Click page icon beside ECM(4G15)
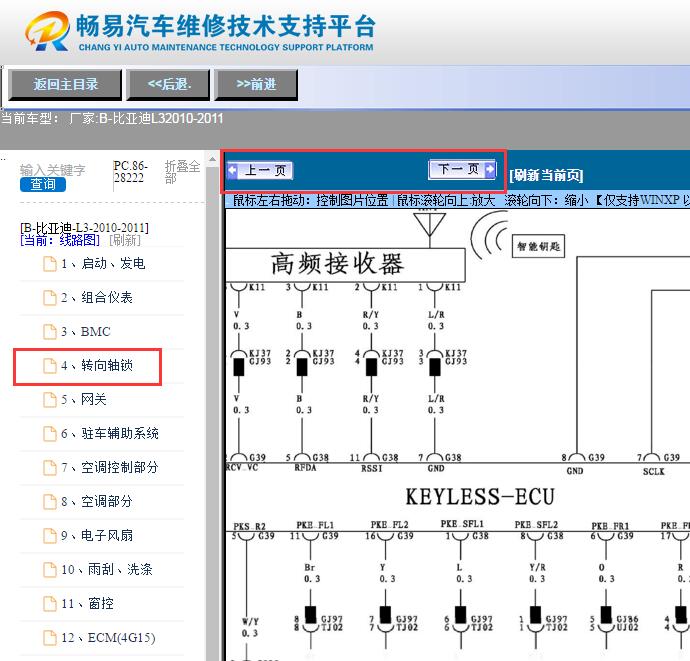690x661 pixels. tap(50, 638)
